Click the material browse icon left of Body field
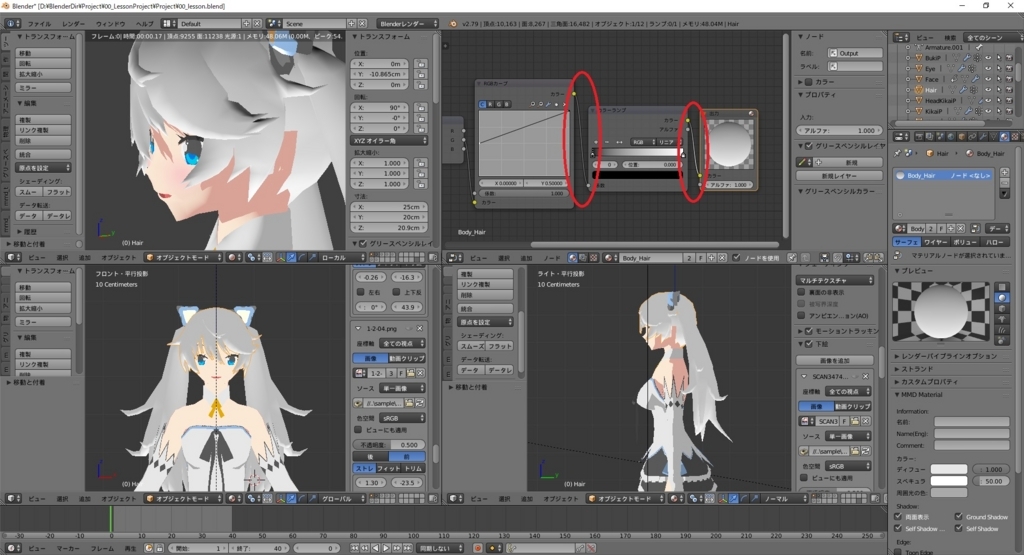Image resolution: width=1024 pixels, height=555 pixels. [x=900, y=229]
